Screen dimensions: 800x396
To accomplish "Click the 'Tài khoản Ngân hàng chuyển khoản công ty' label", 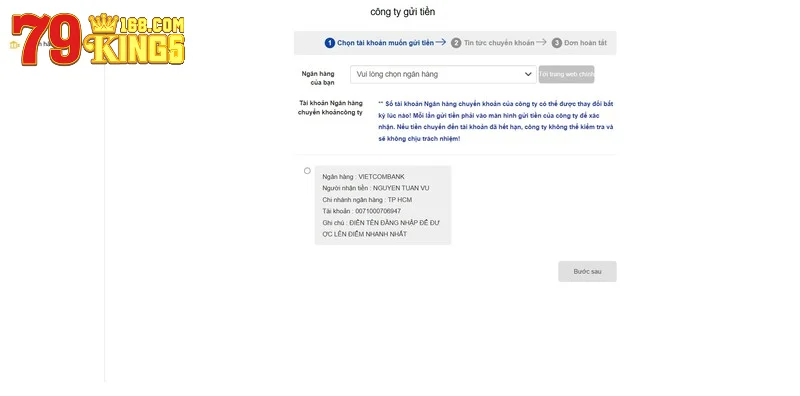I will point(331,108).
